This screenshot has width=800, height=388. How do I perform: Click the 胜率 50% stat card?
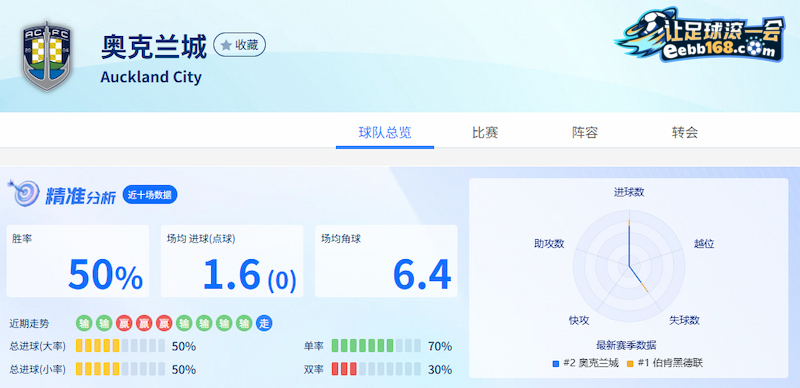(x=78, y=261)
